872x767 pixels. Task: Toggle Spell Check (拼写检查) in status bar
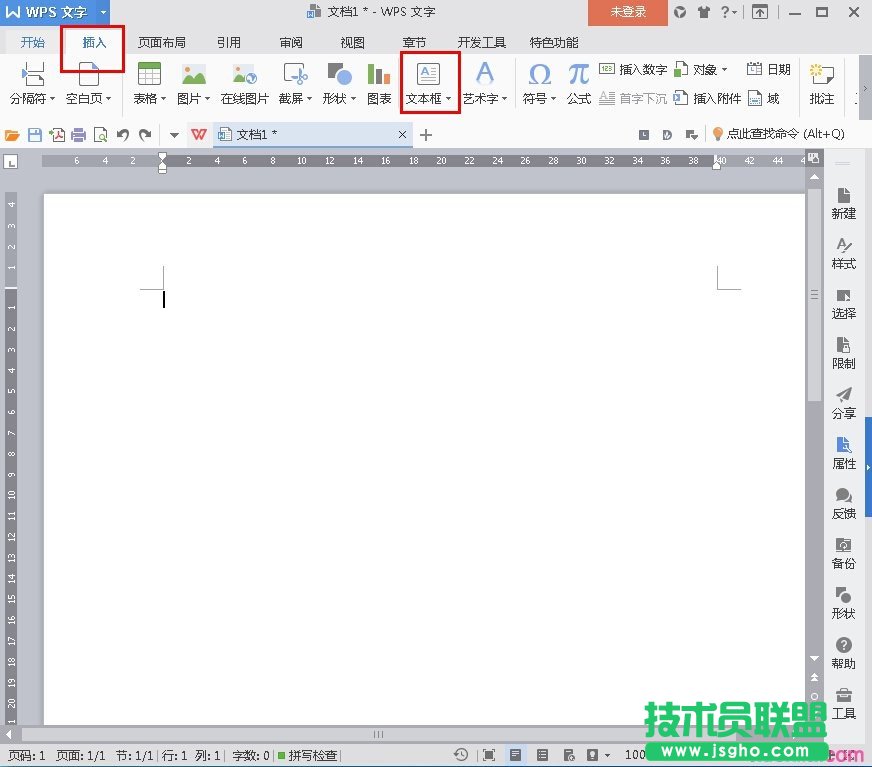point(308,755)
